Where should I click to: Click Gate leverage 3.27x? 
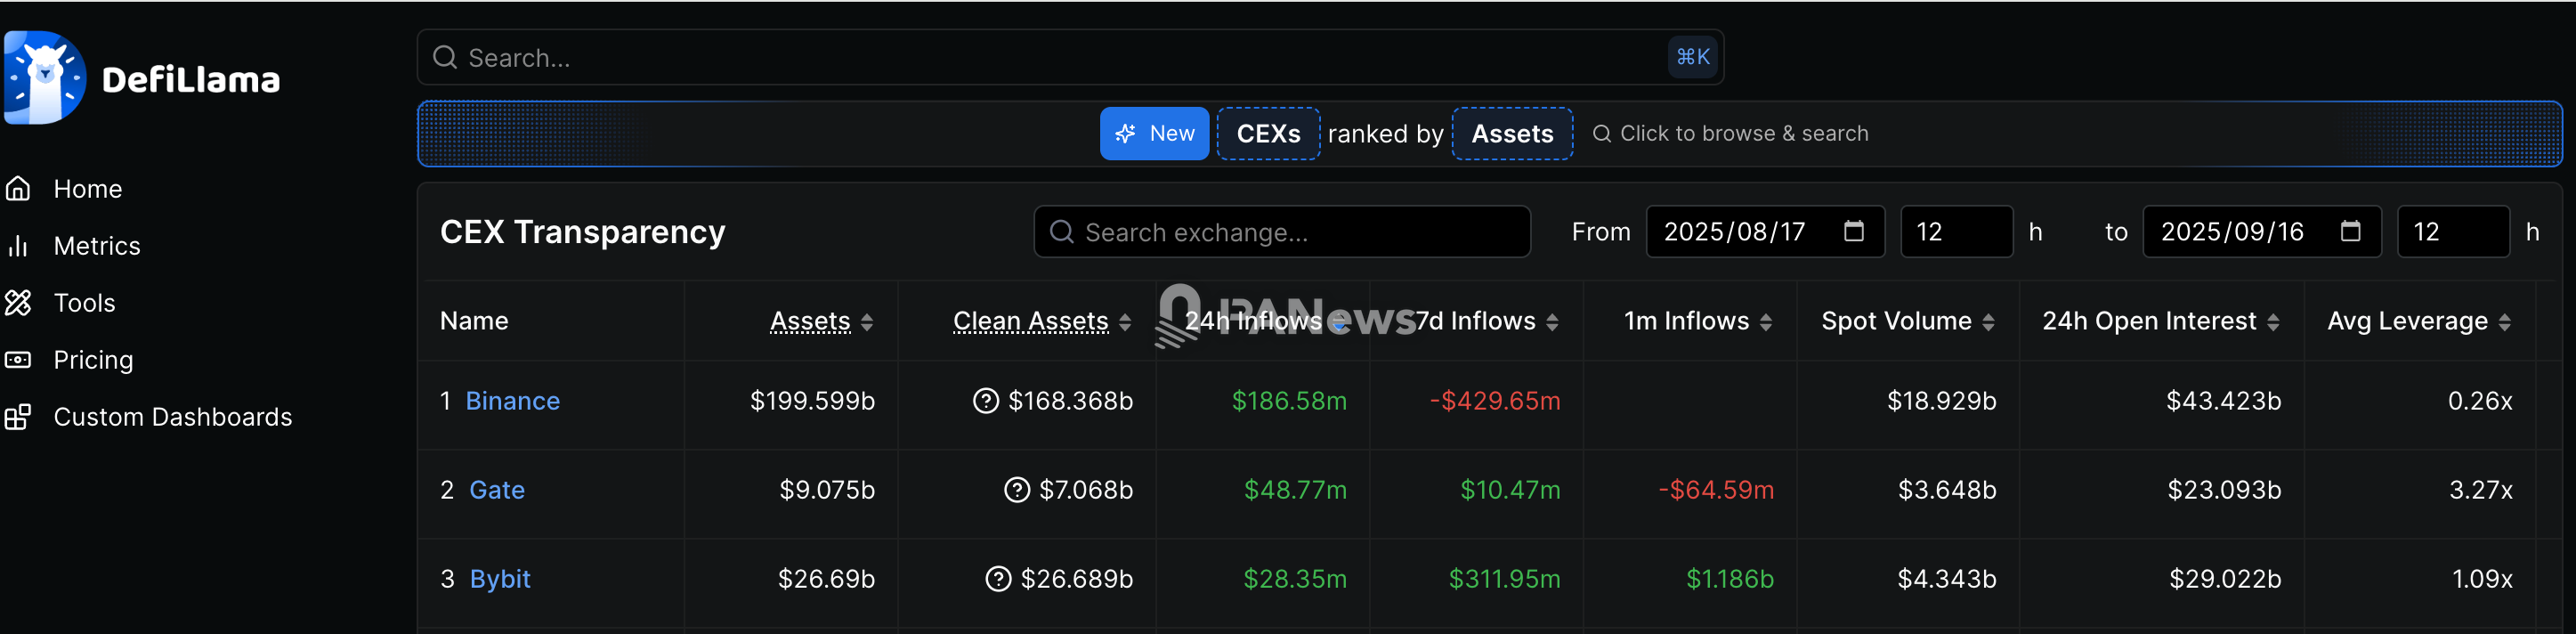2480,490
